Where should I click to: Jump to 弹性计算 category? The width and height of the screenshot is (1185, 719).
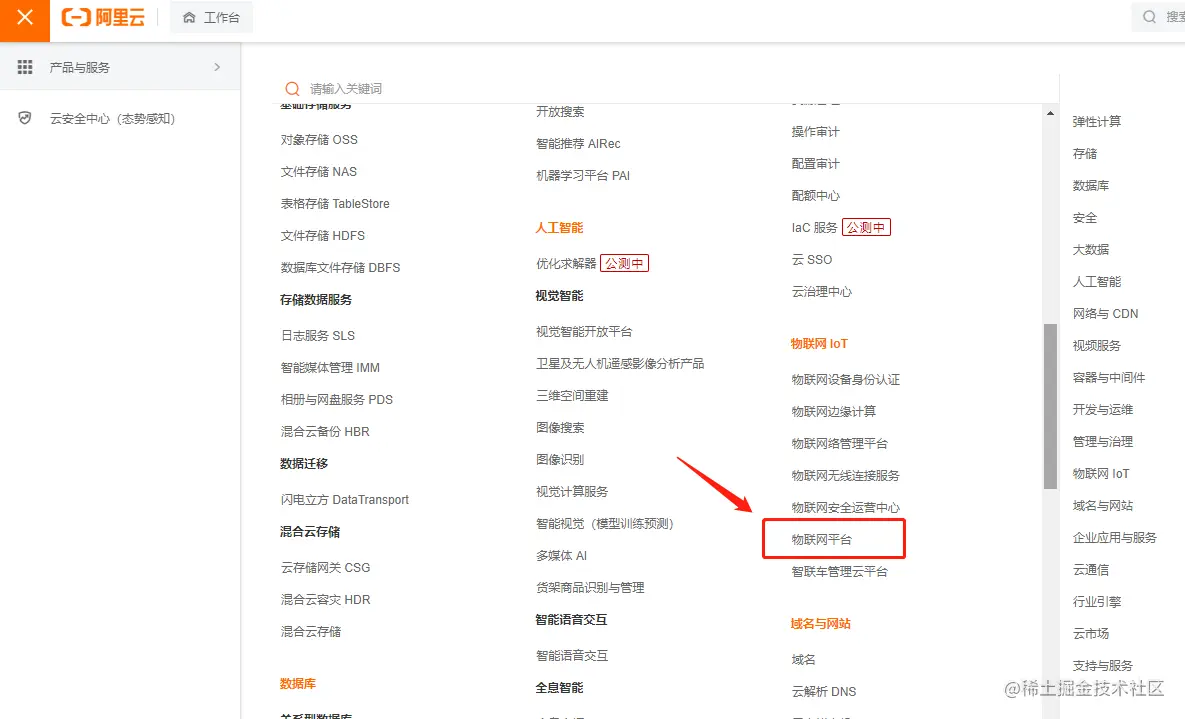[x=1097, y=122]
